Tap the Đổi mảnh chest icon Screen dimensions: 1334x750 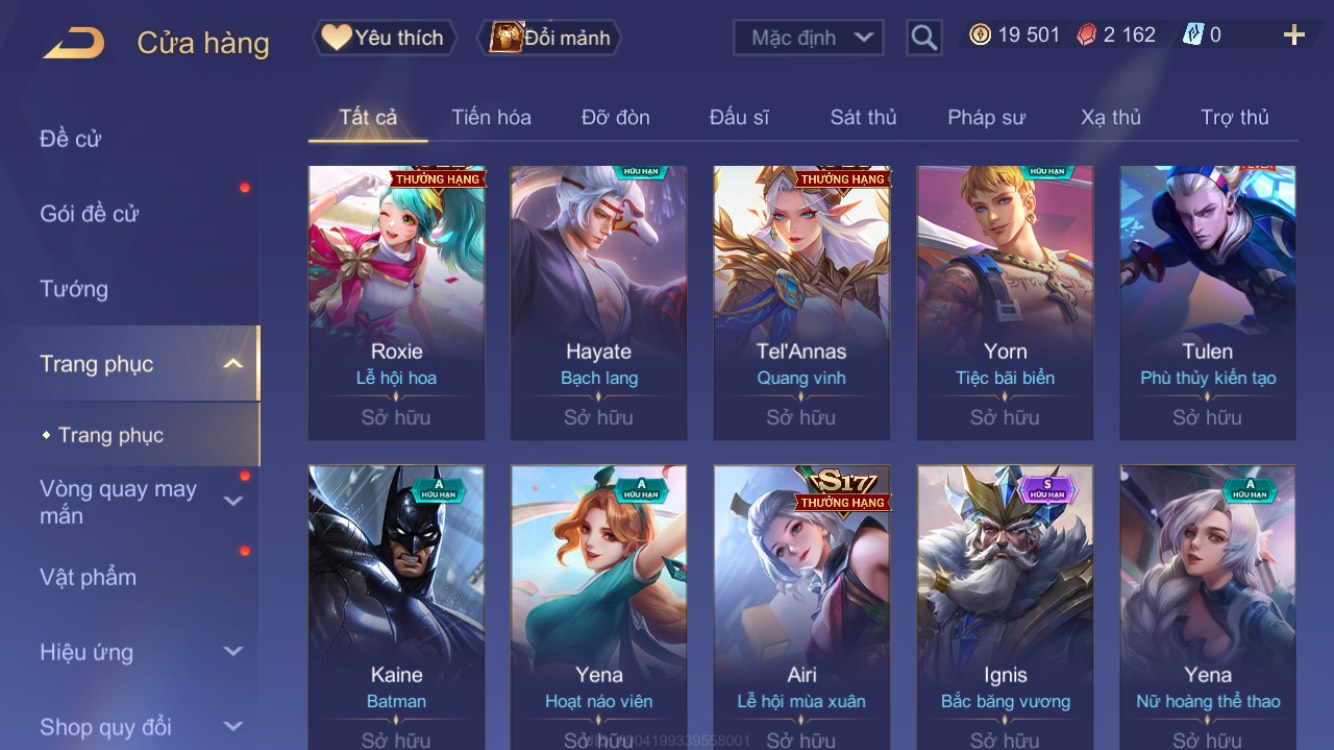(x=506, y=38)
